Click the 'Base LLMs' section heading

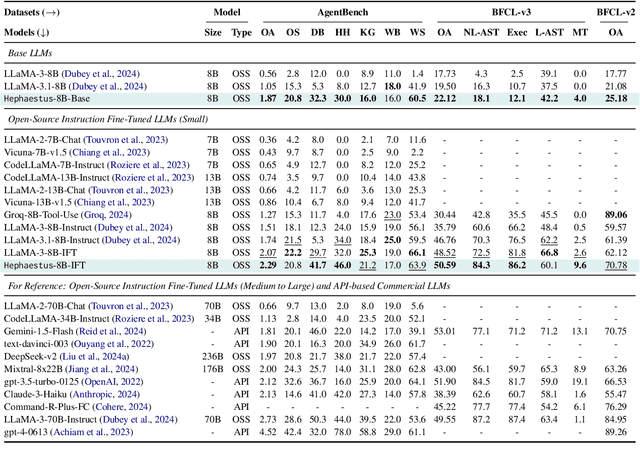30,53
